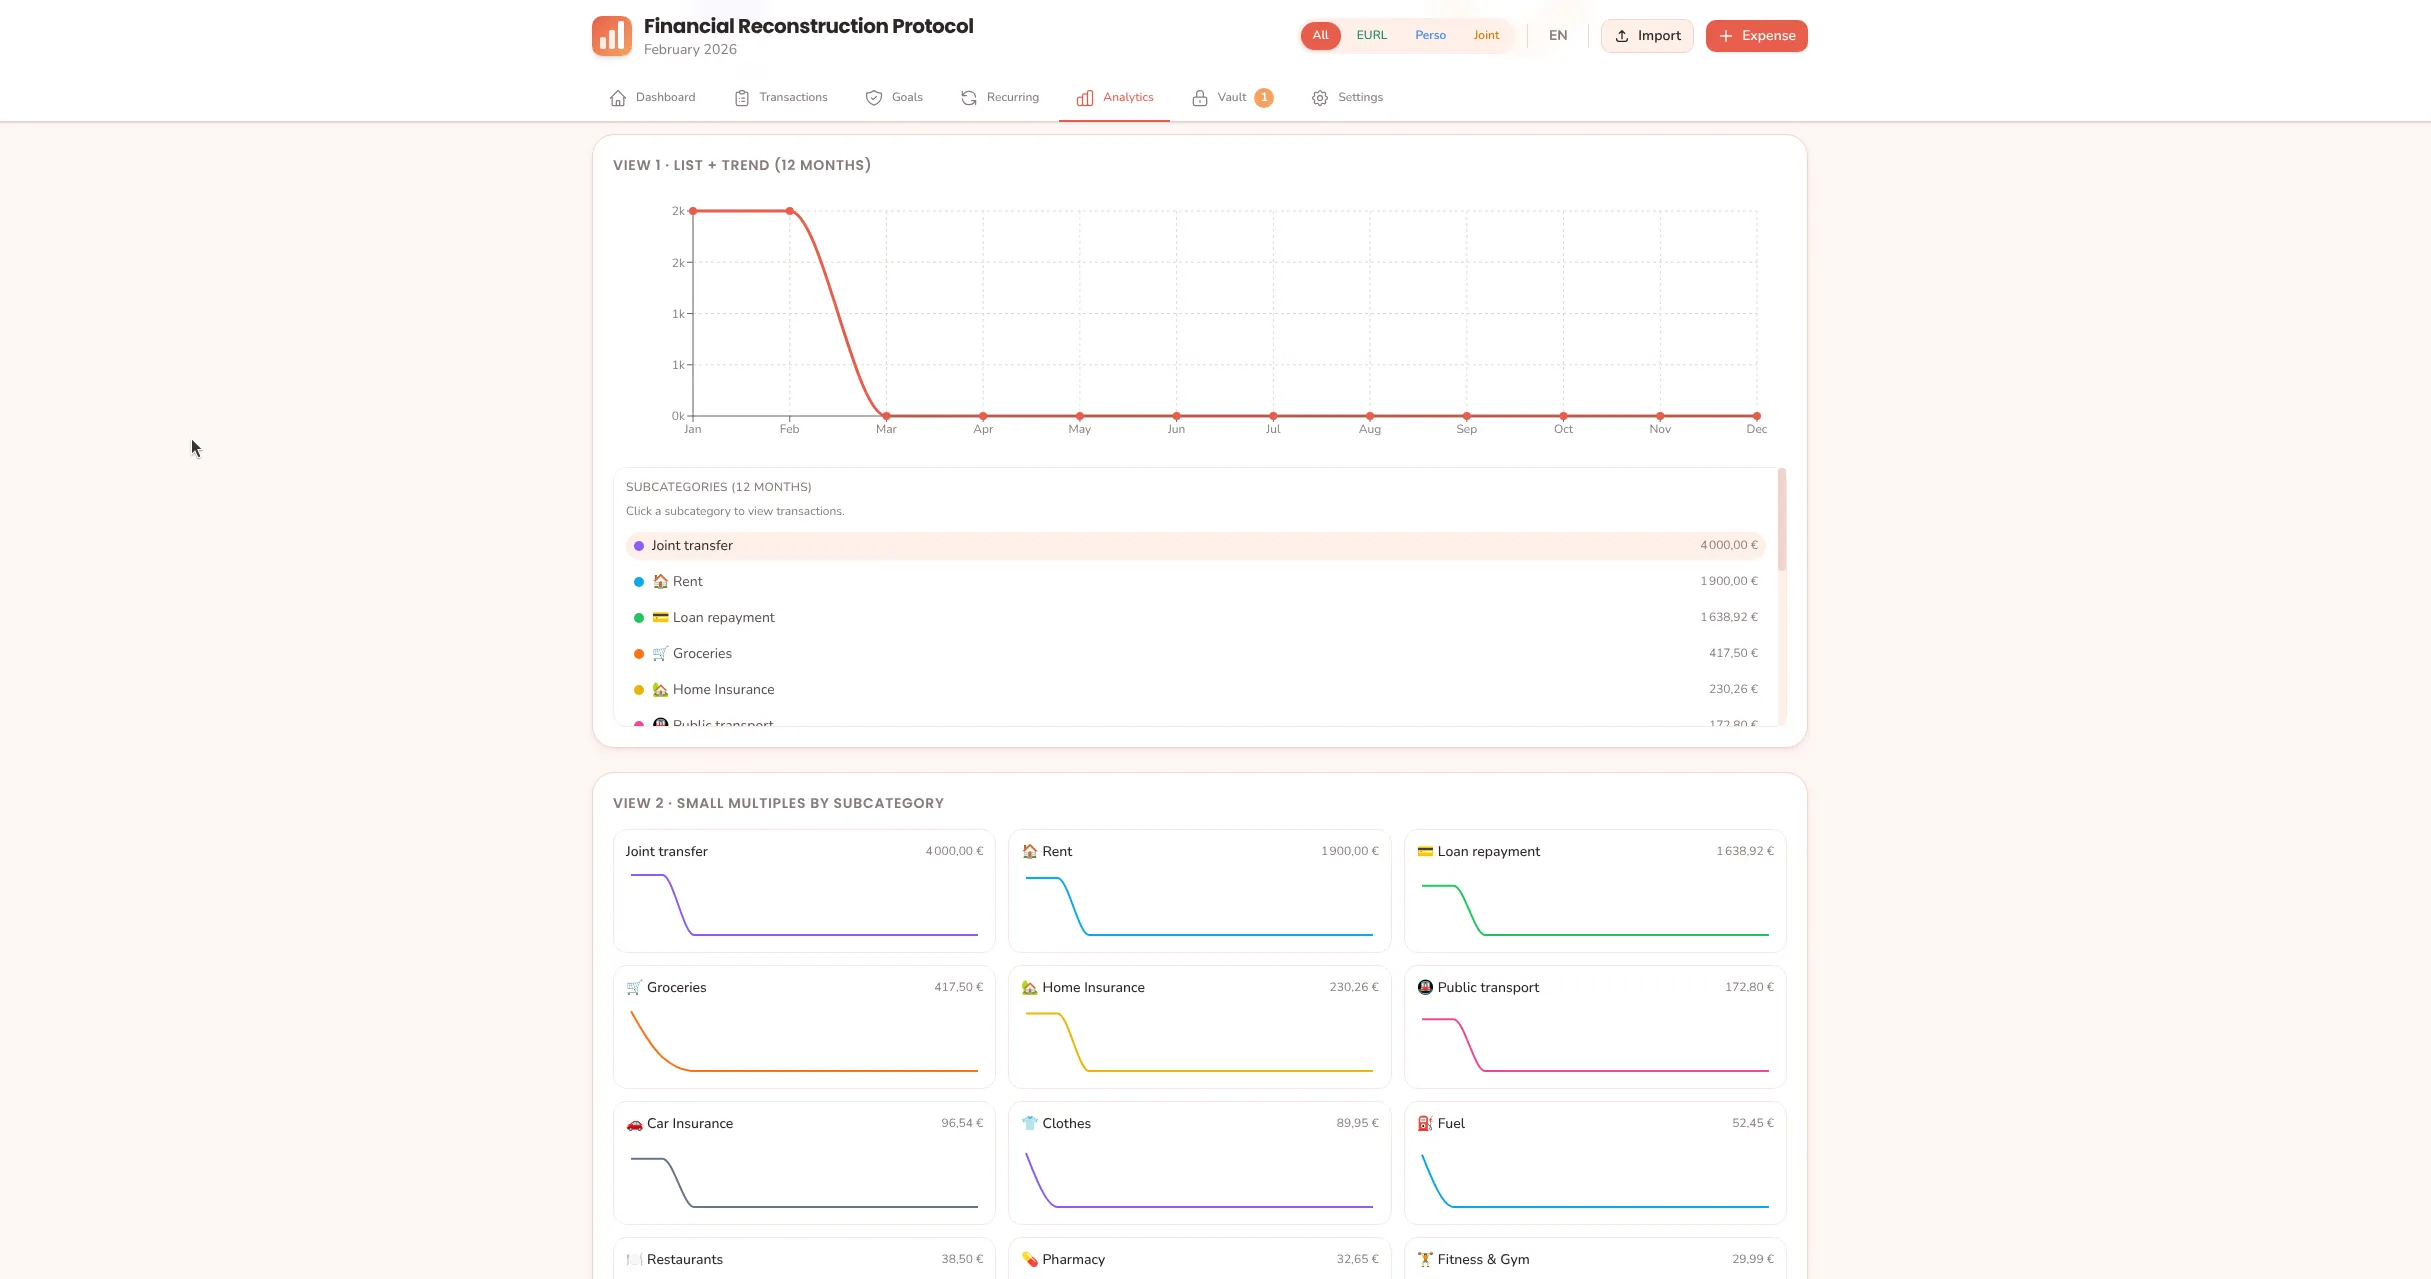Open the Groceries small multiple card
The height and width of the screenshot is (1279, 2431).
pos(804,1027)
